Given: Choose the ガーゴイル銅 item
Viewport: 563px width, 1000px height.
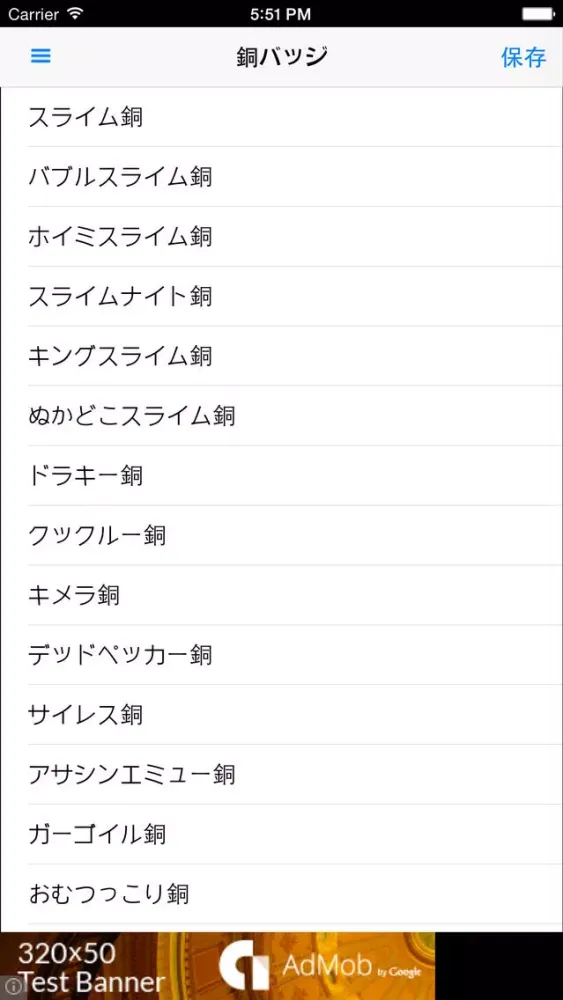Looking at the screenshot, I should click(281, 834).
